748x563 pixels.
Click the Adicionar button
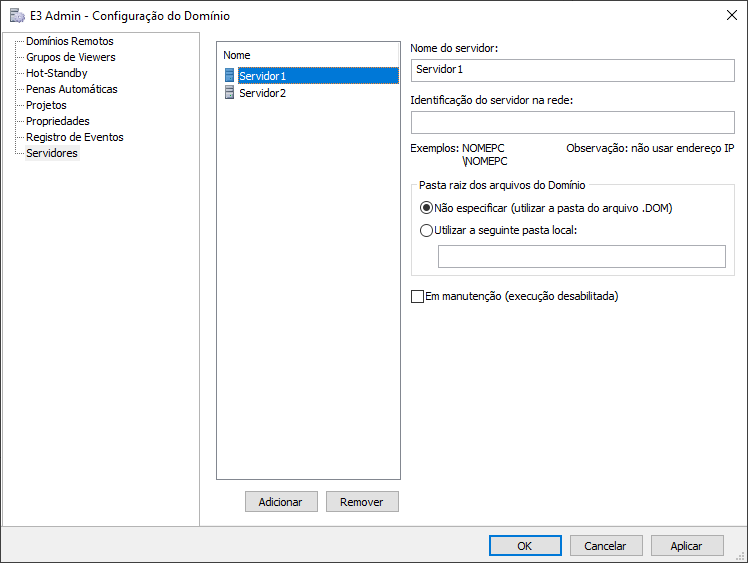coord(280,502)
